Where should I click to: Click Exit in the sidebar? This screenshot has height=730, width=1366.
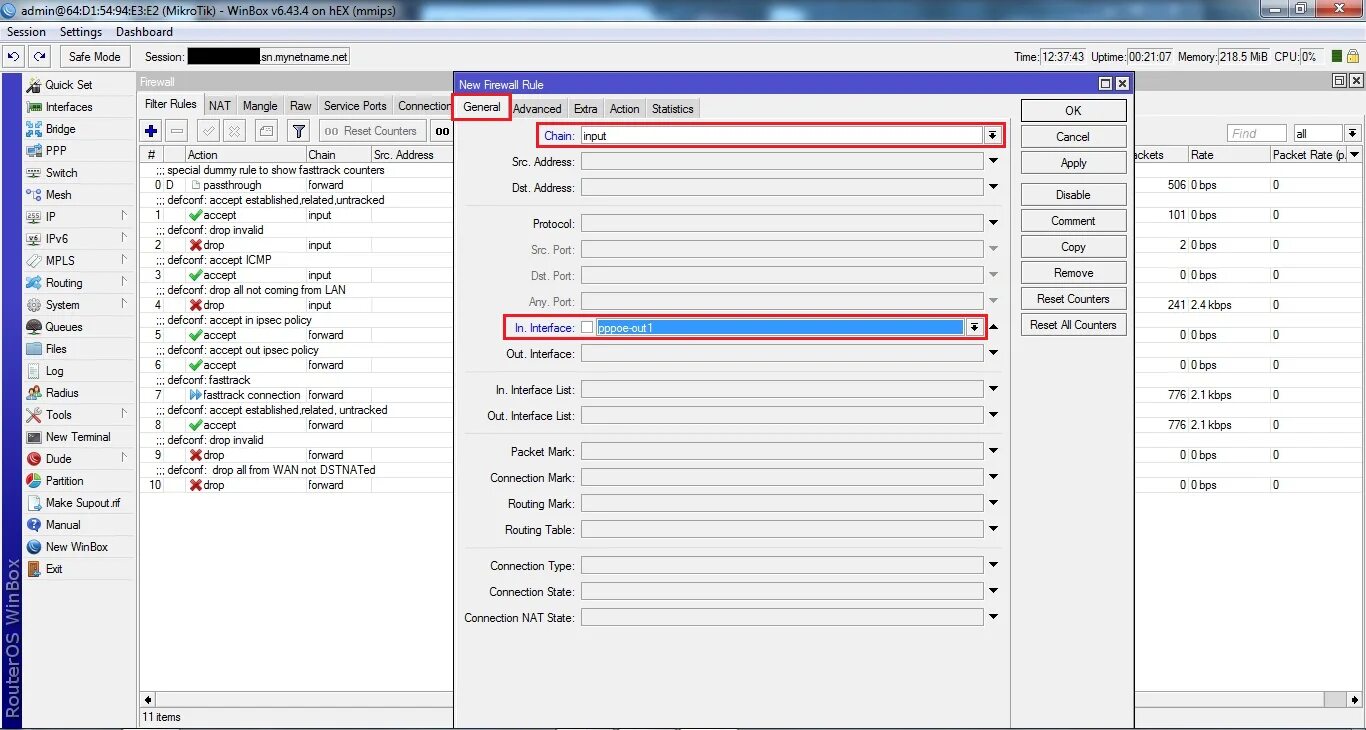point(54,569)
